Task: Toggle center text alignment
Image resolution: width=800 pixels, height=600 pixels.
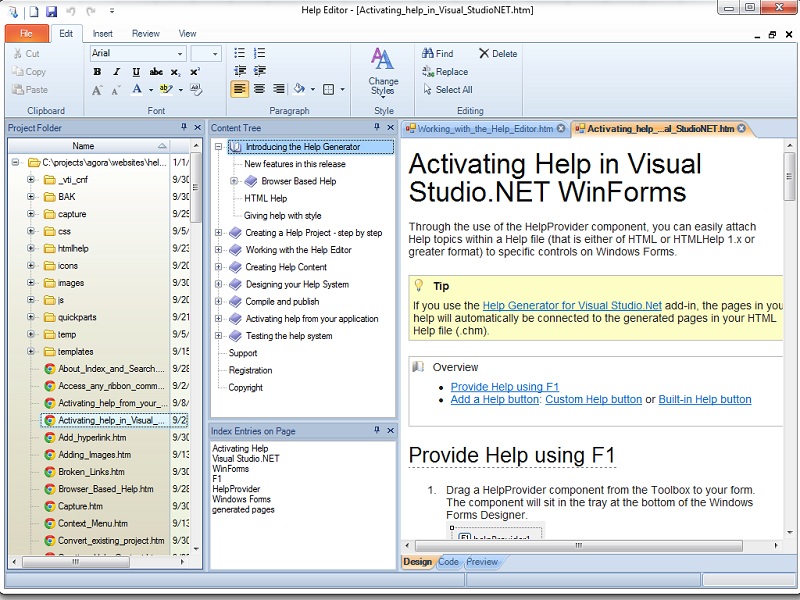Action: point(260,89)
